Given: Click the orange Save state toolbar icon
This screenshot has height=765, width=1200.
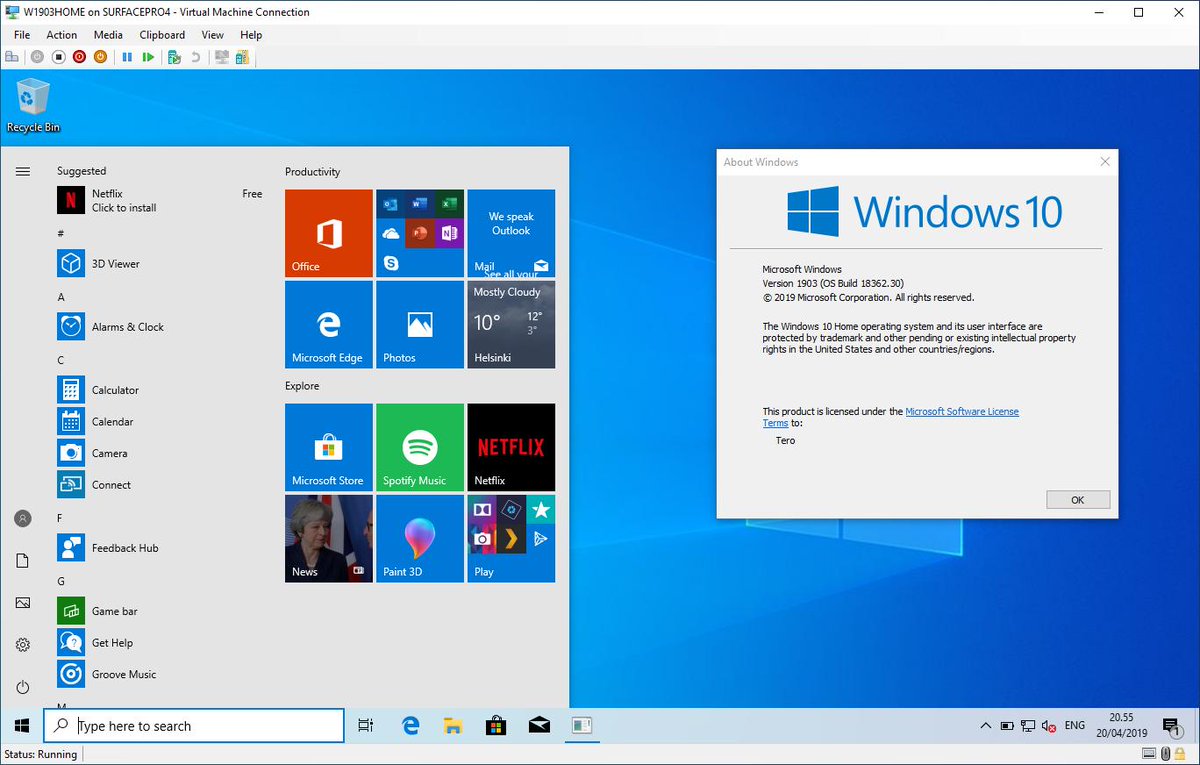Looking at the screenshot, I should [x=100, y=57].
